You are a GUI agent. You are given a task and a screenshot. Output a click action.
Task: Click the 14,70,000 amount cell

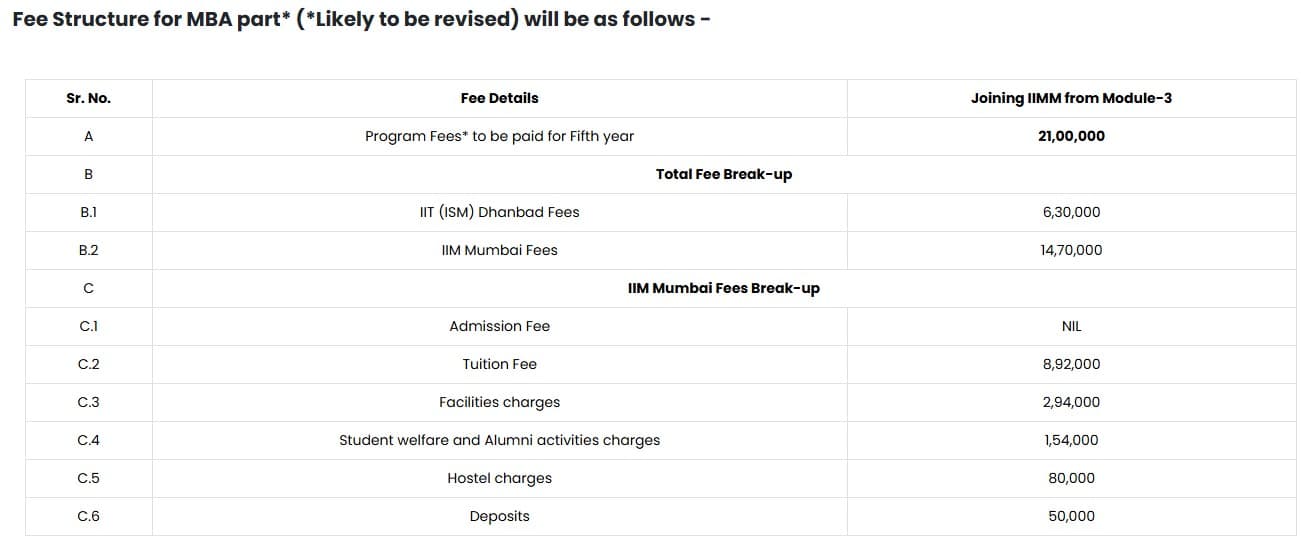[1071, 250]
